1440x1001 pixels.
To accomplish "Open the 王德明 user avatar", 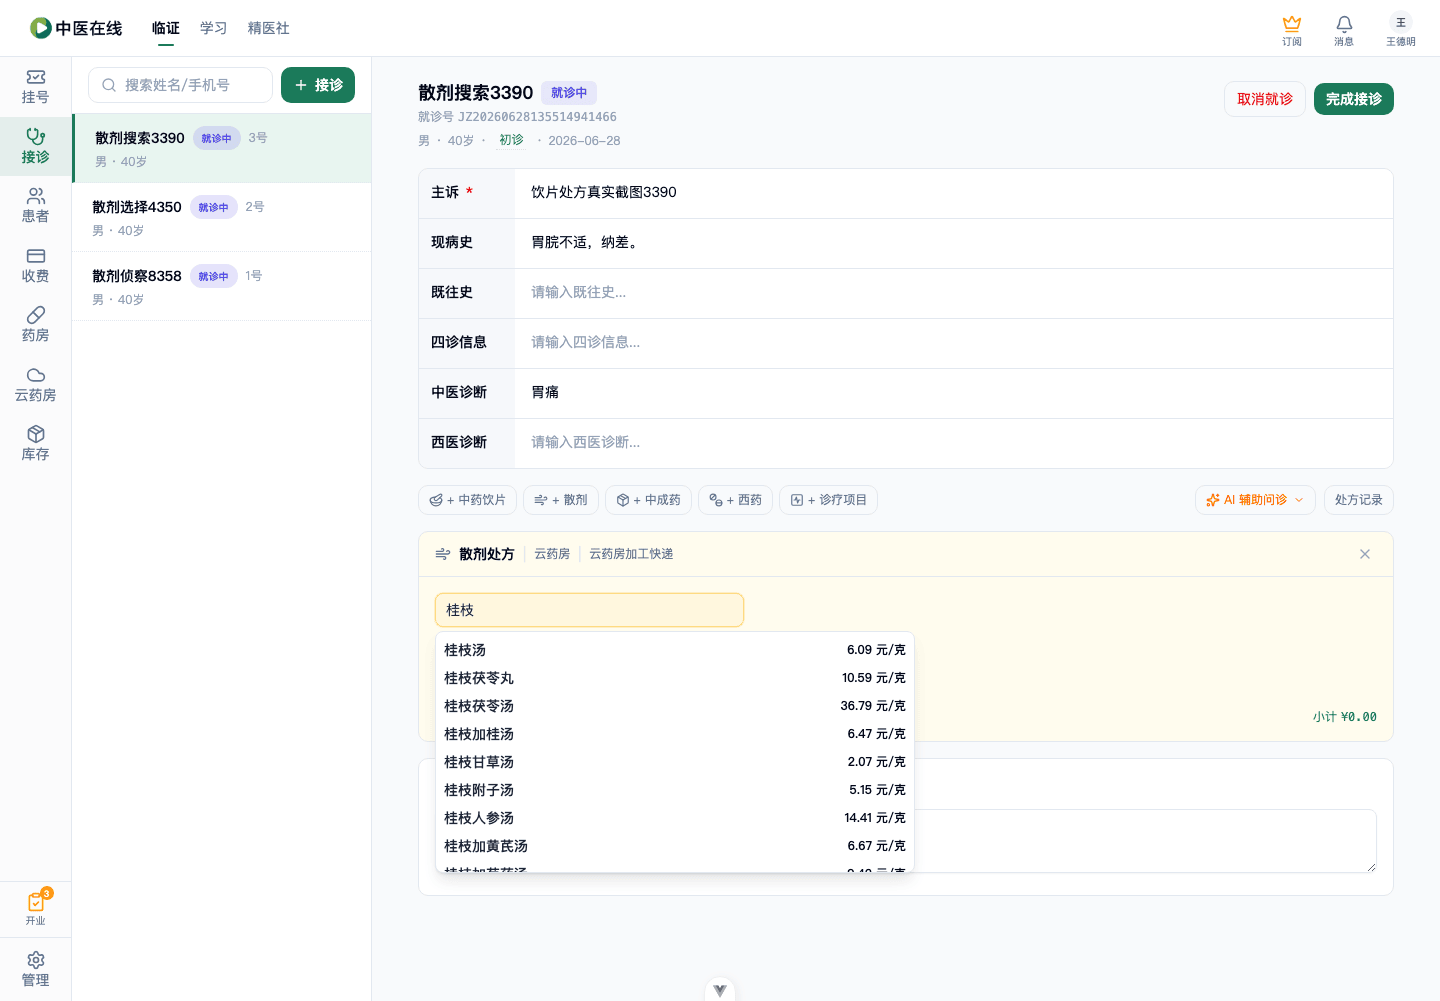I will click(1401, 30).
